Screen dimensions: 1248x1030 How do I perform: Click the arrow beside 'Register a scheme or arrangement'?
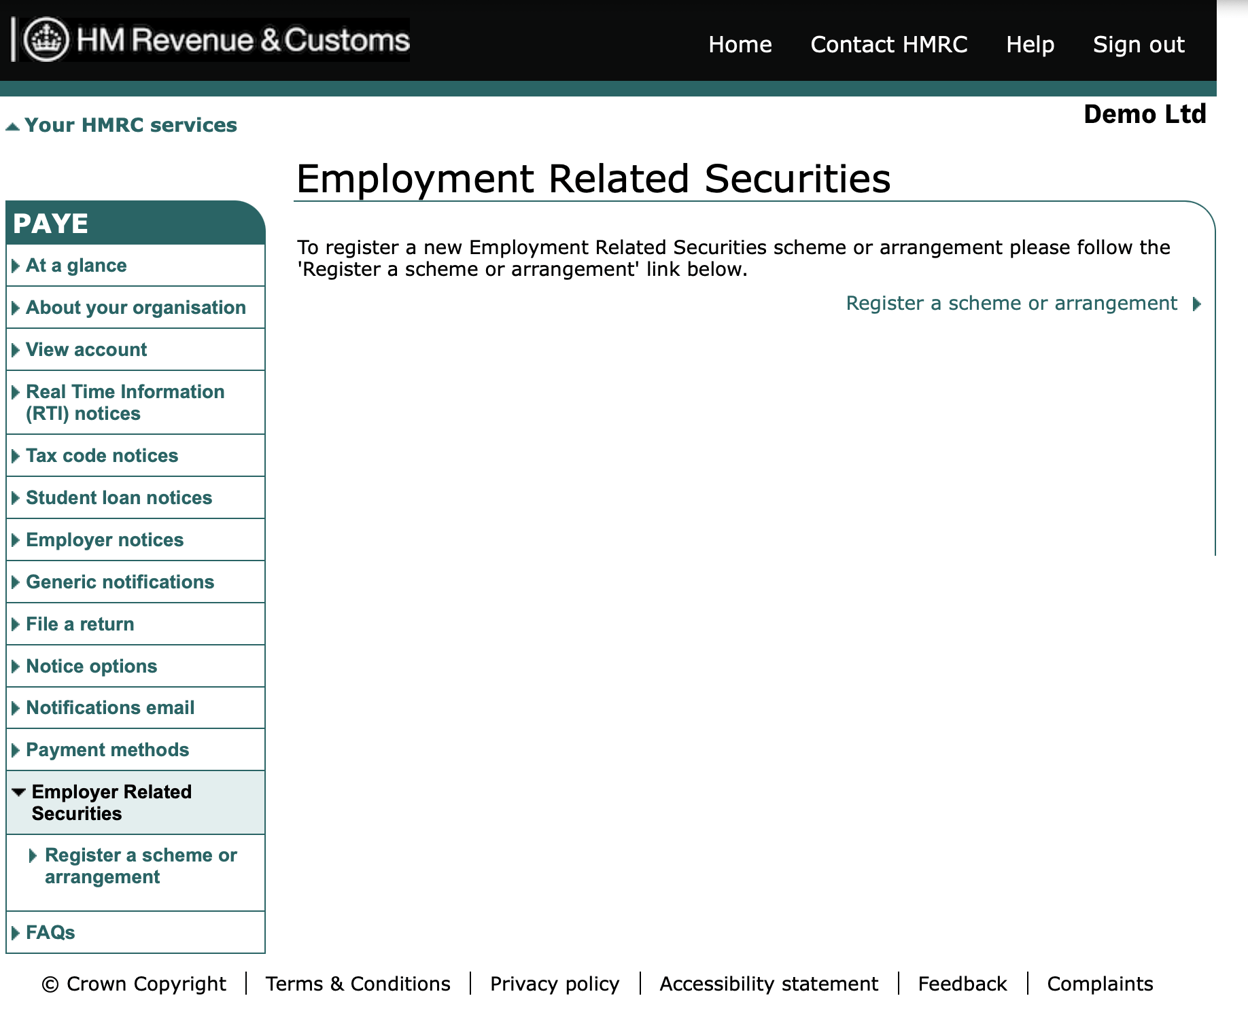point(1197,303)
